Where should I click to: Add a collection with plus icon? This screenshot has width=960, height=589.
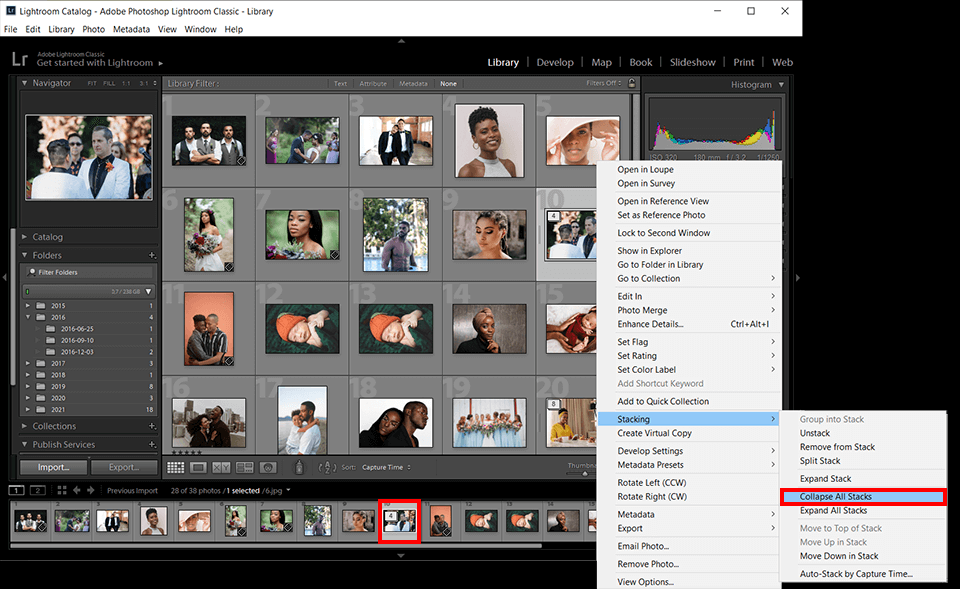pos(152,426)
